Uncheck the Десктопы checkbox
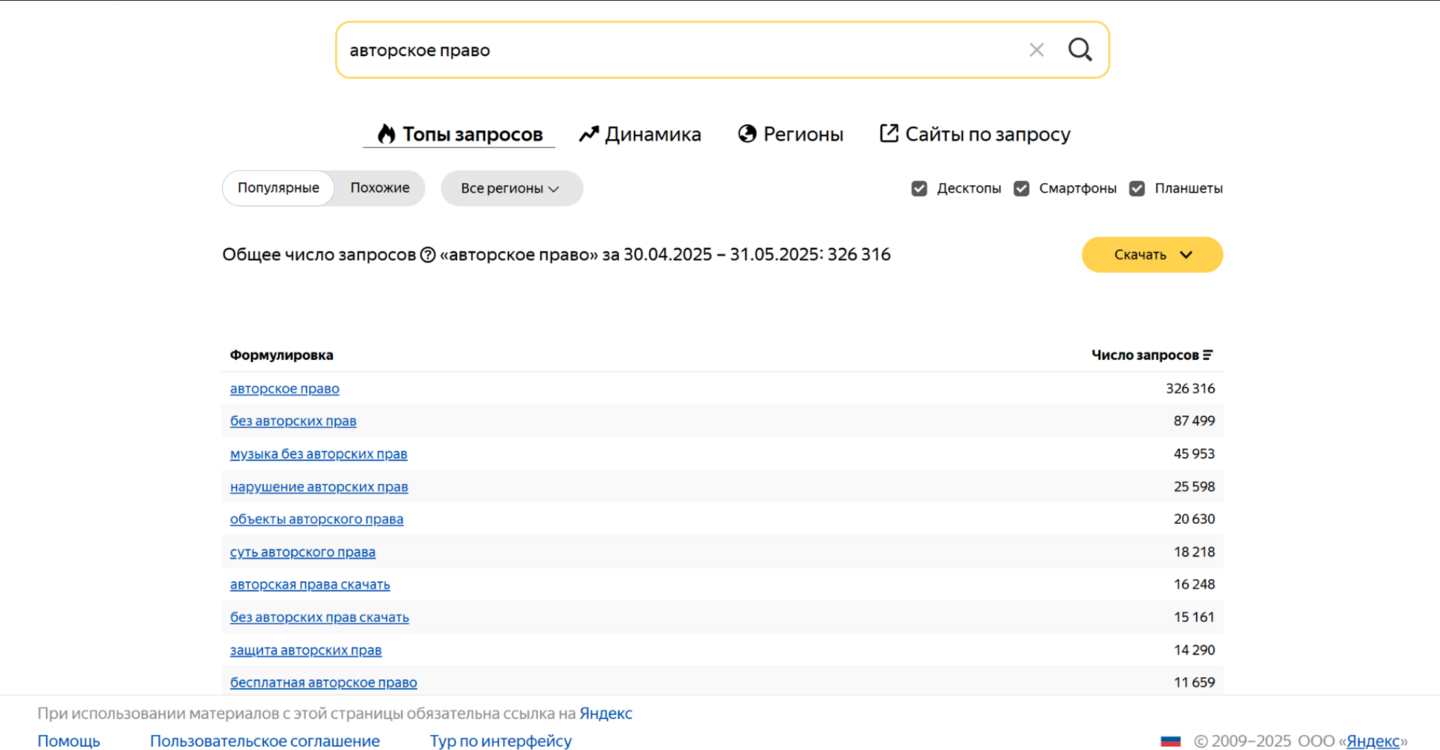This screenshot has width=1440, height=750. [919, 188]
